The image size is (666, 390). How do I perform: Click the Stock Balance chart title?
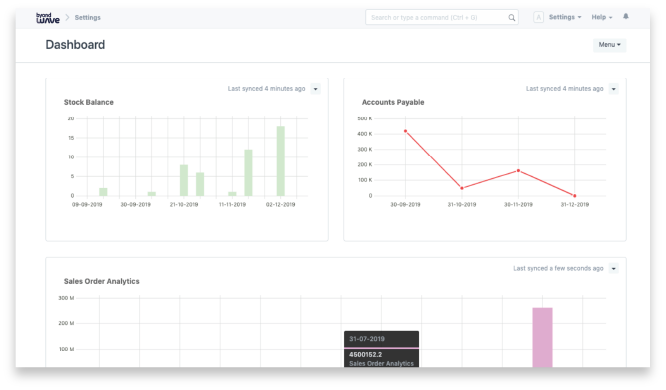click(x=89, y=102)
